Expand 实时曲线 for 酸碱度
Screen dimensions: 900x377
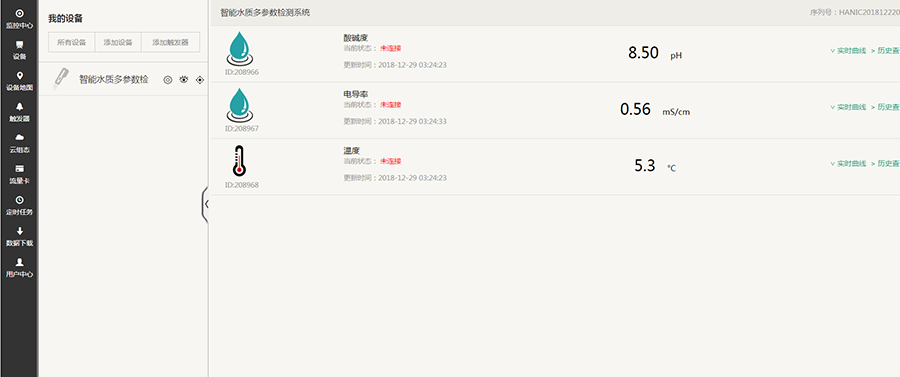[x=848, y=50]
